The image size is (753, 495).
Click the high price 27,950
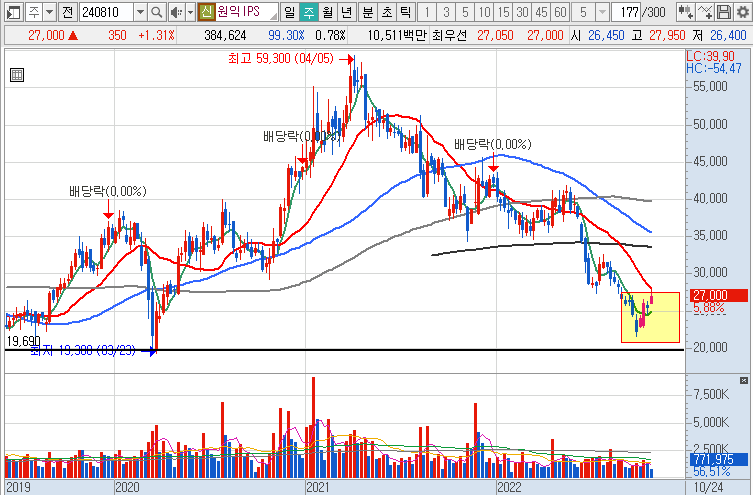pos(667,35)
